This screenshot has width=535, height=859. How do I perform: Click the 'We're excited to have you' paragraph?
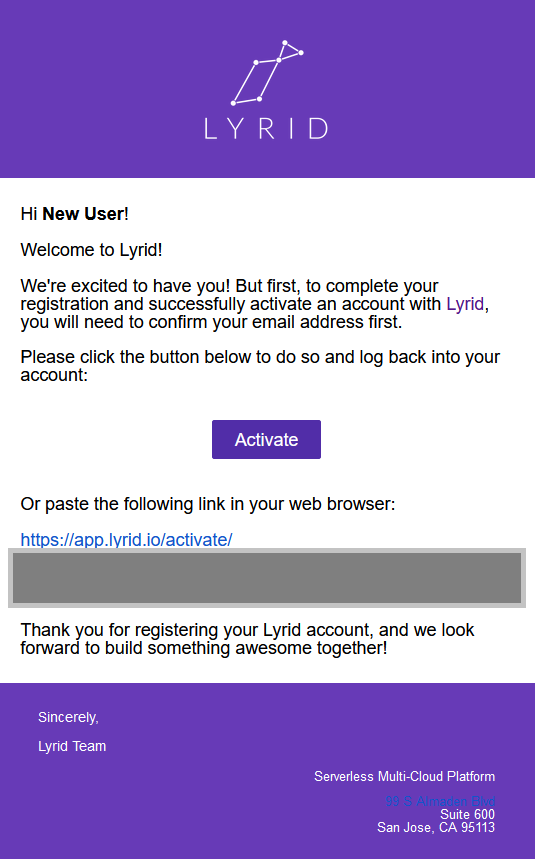(255, 303)
